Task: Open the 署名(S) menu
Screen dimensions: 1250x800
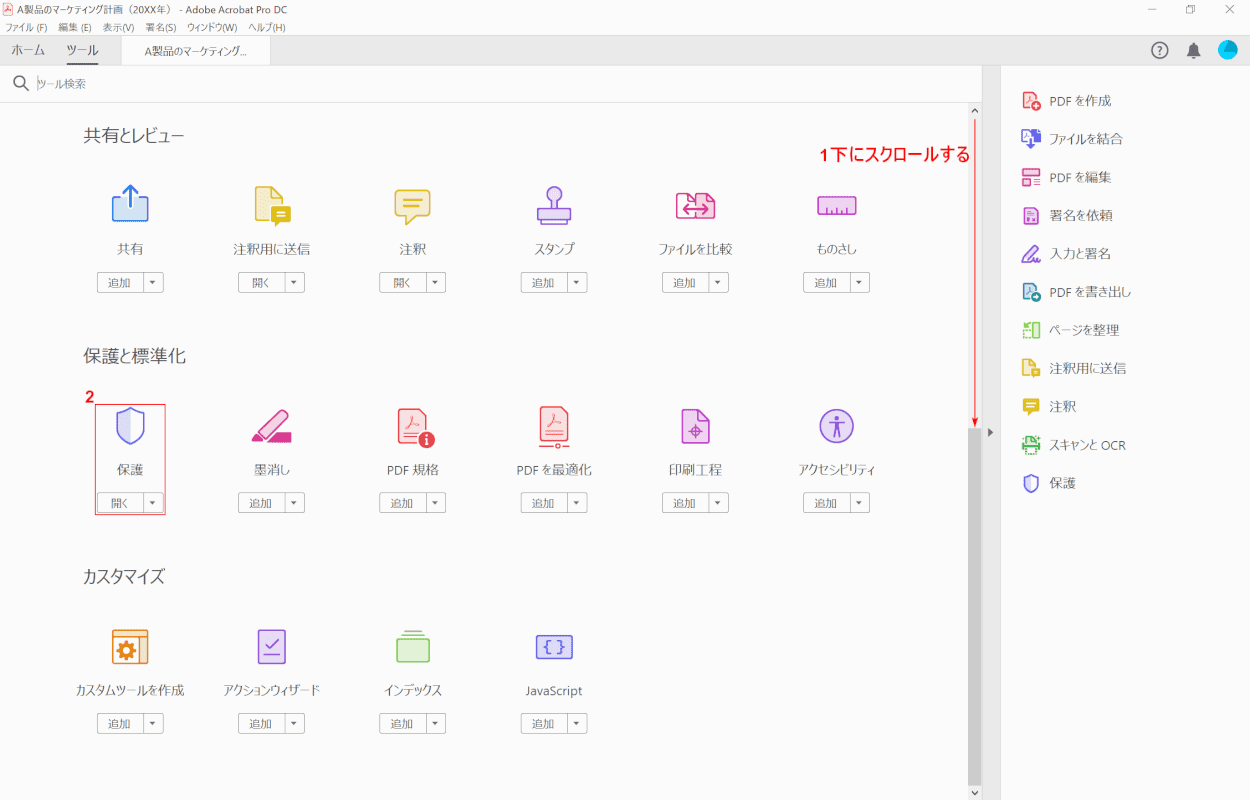Action: [x=161, y=27]
